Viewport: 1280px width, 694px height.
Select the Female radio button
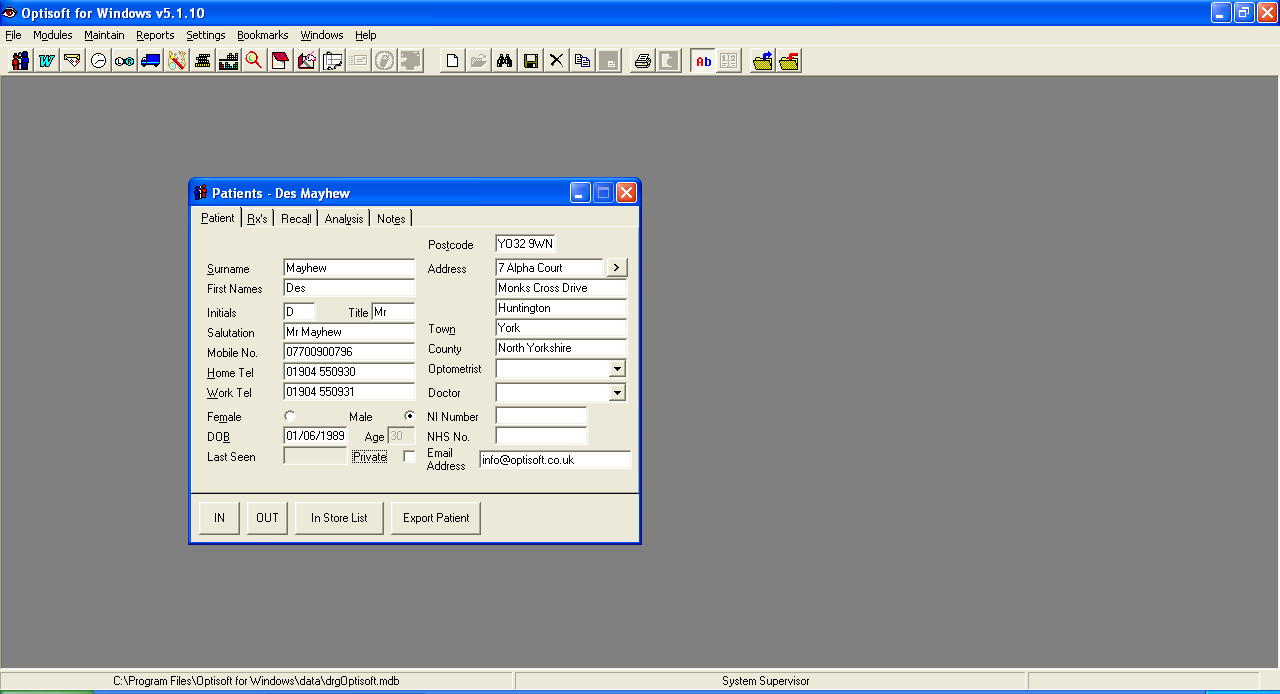point(290,416)
